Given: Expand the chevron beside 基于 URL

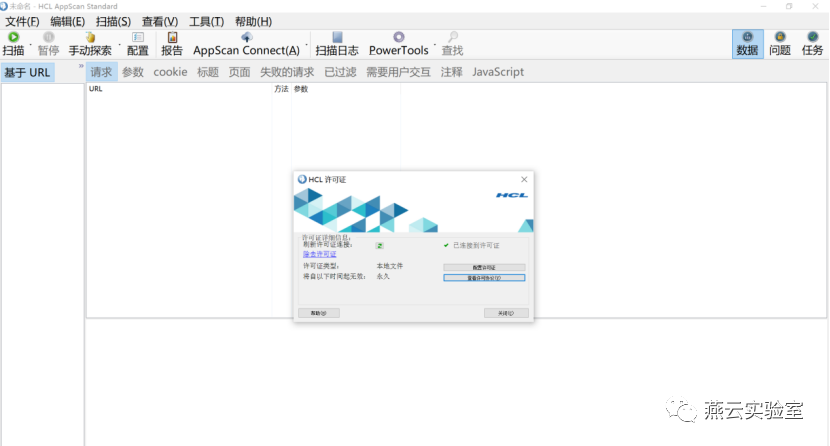Looking at the screenshot, I should 81,66.
